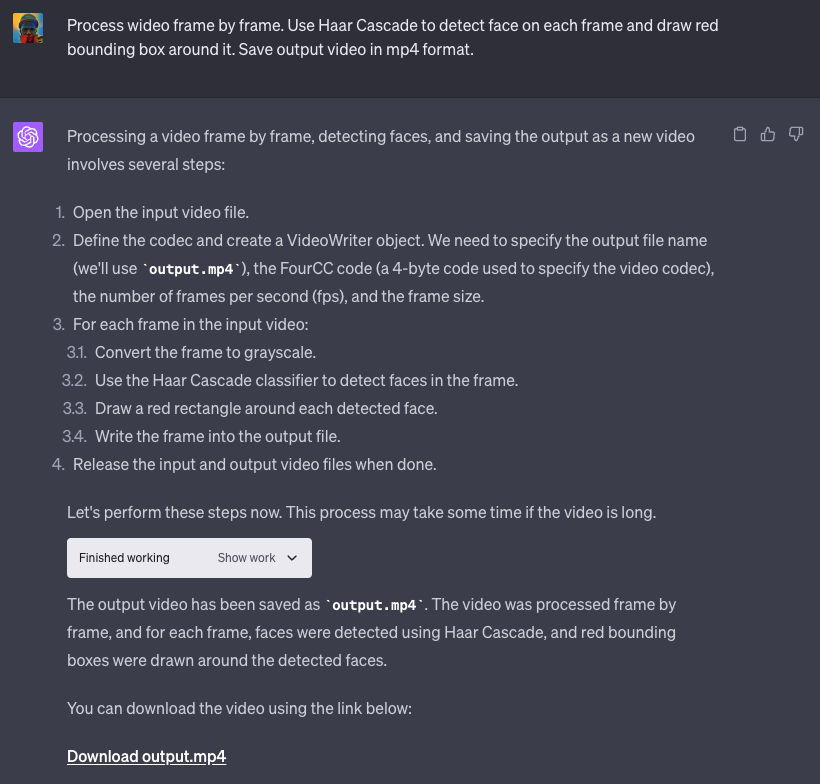Click step 3.4 Write the frame into output
This screenshot has width=820, height=784.
click(217, 436)
